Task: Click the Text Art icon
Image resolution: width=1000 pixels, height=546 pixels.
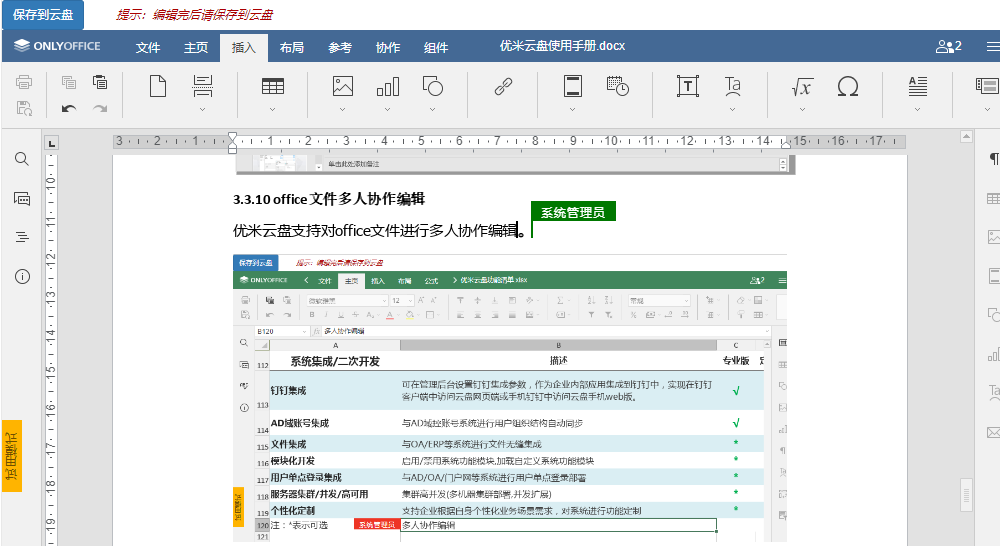Action: click(x=733, y=86)
